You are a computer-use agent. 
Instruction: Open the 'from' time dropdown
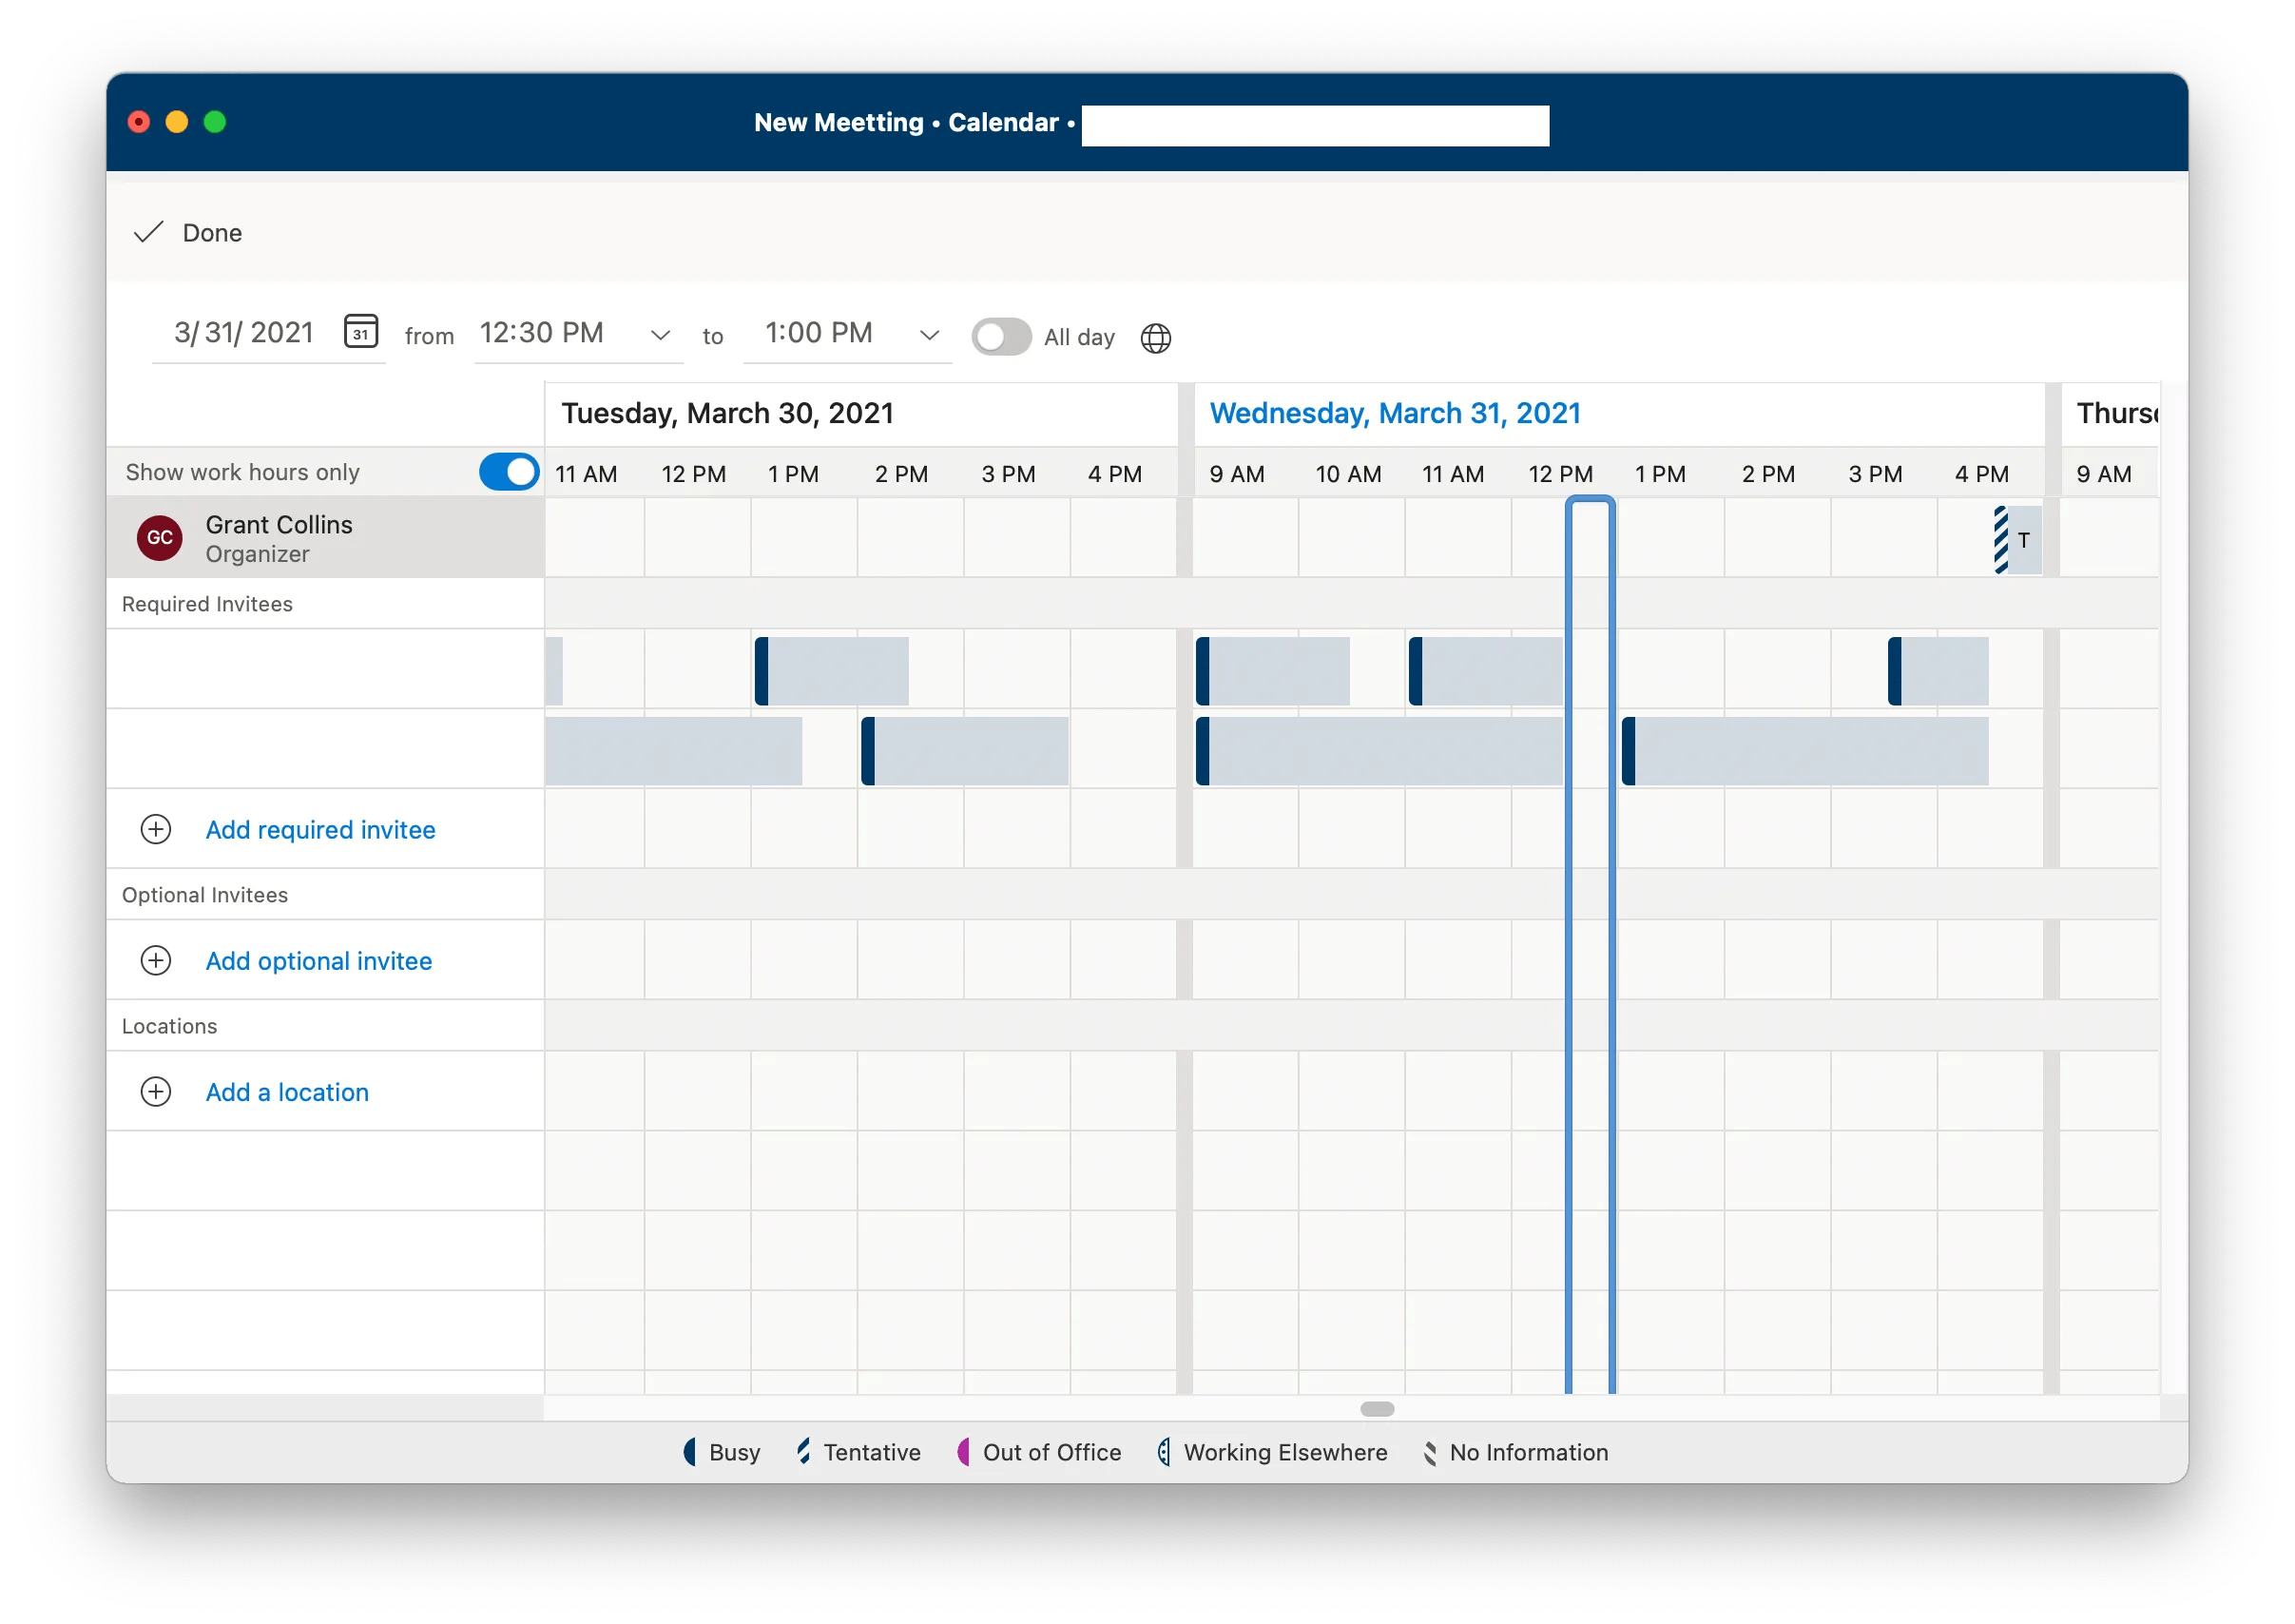(x=660, y=334)
